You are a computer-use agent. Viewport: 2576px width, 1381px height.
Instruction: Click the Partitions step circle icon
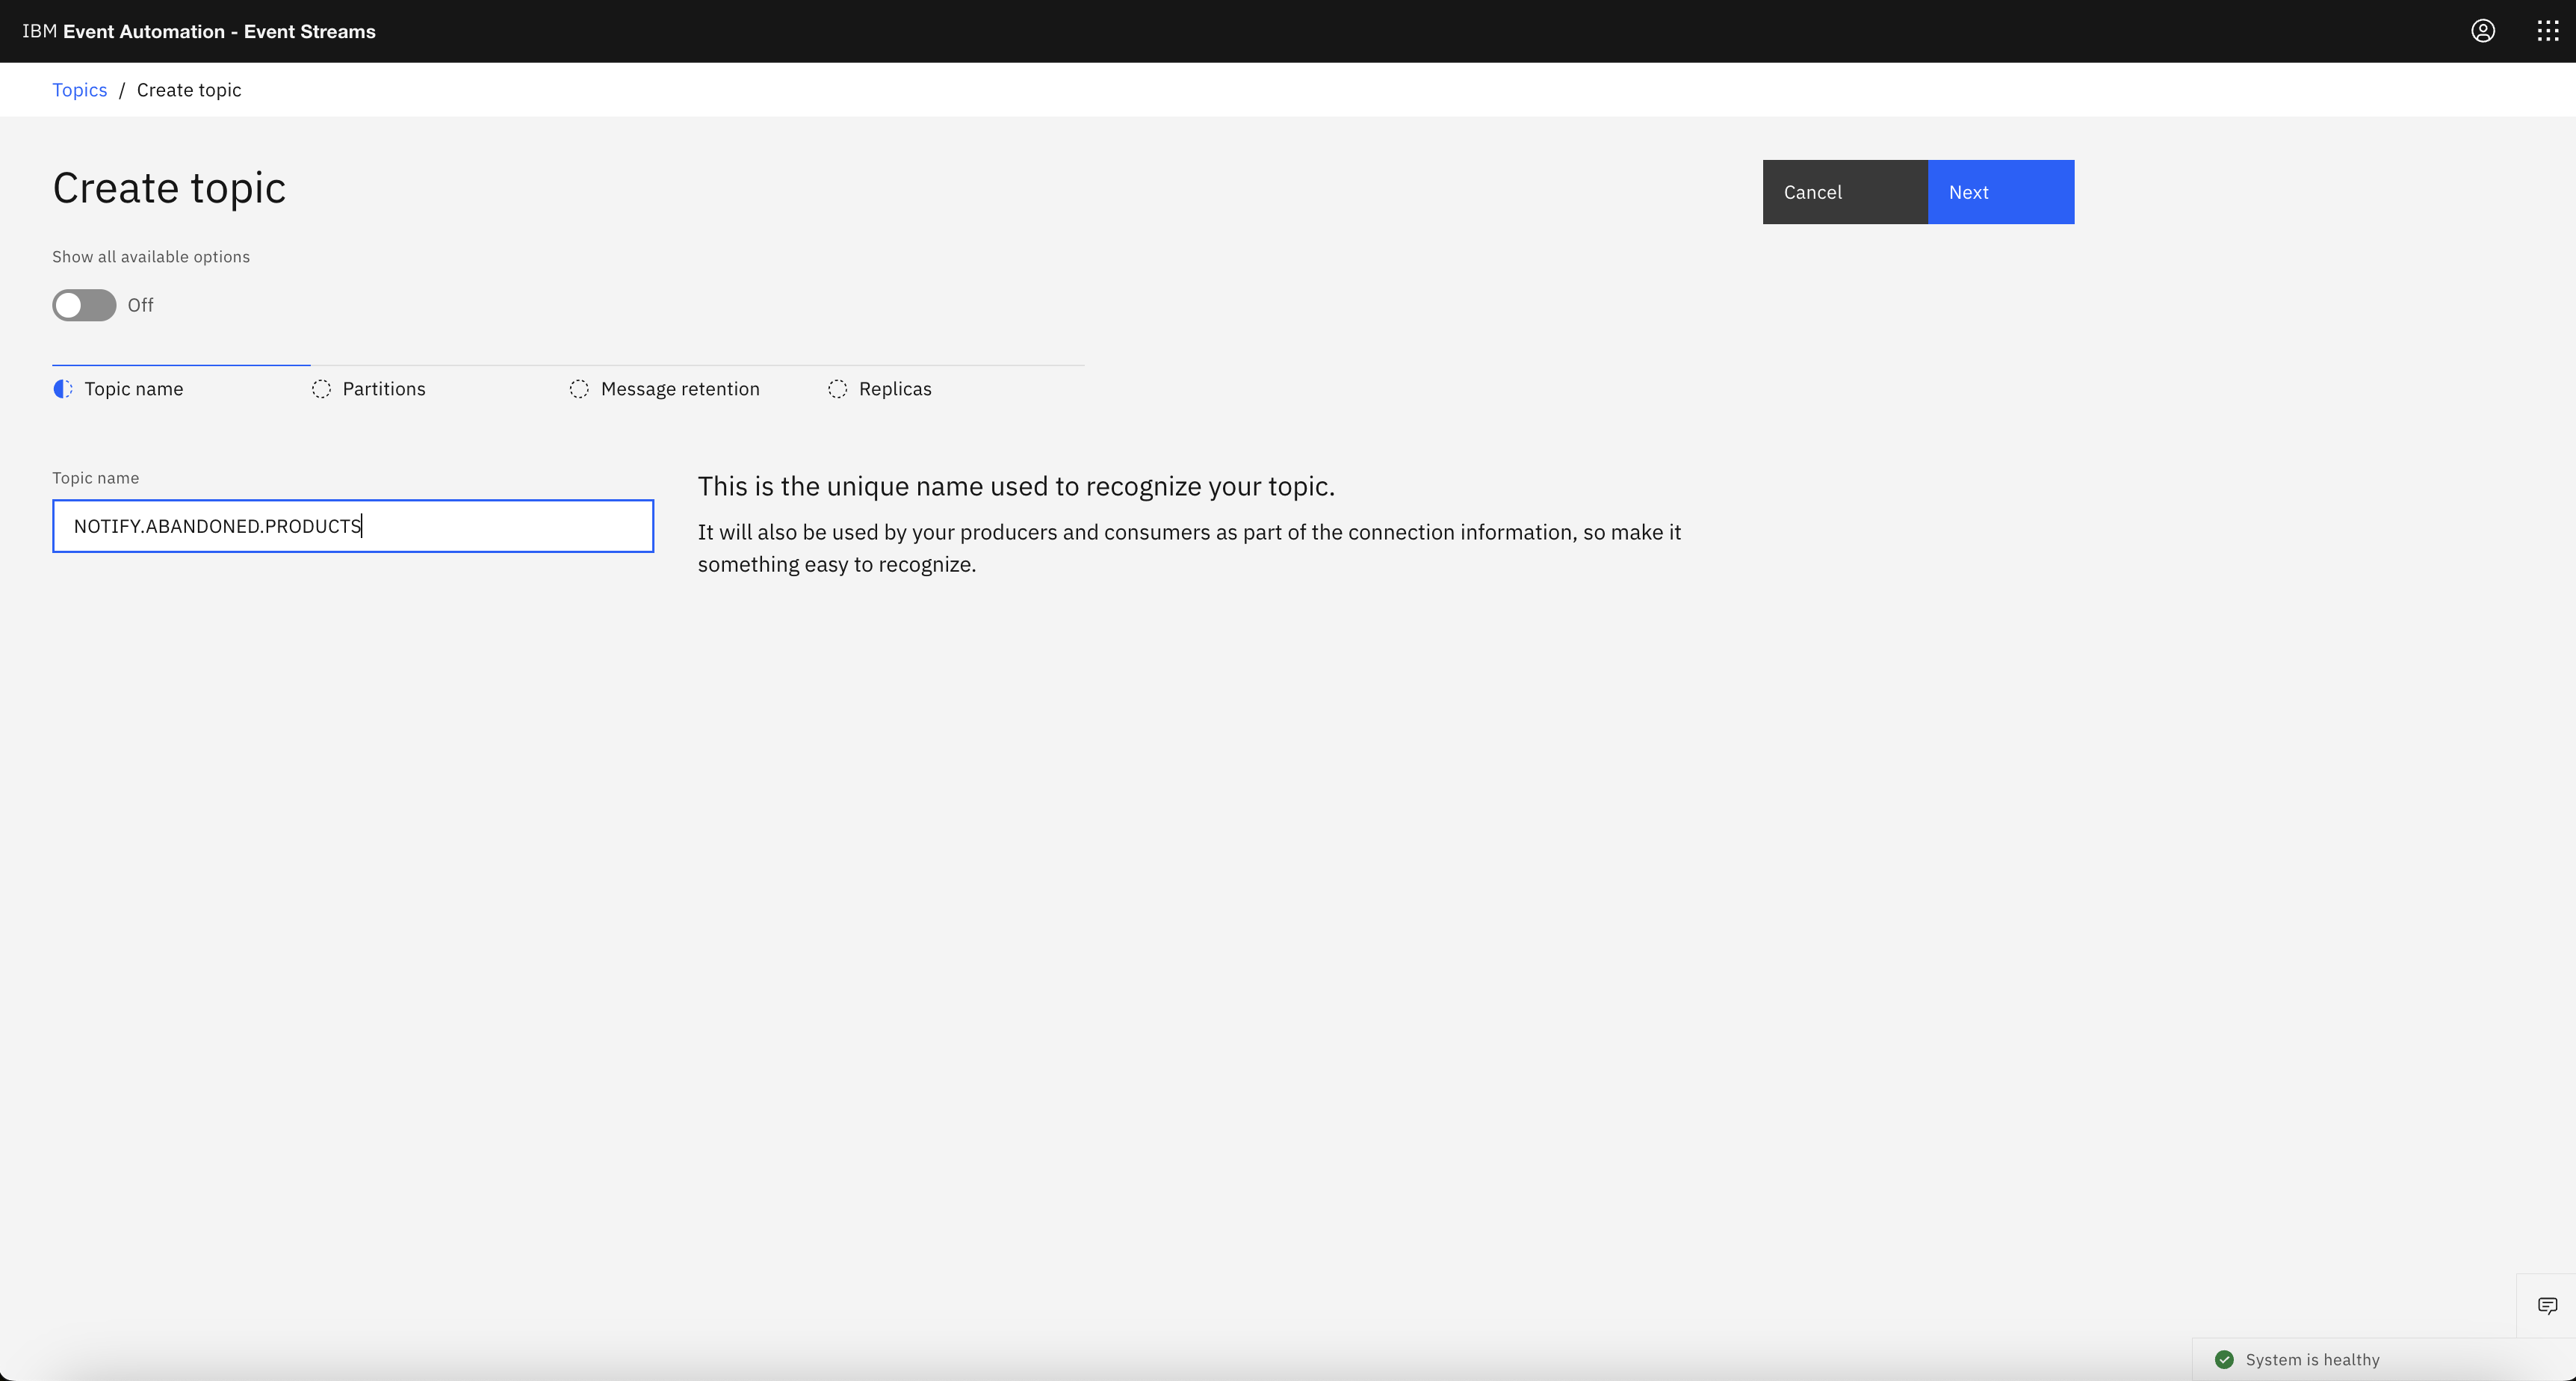(x=321, y=389)
